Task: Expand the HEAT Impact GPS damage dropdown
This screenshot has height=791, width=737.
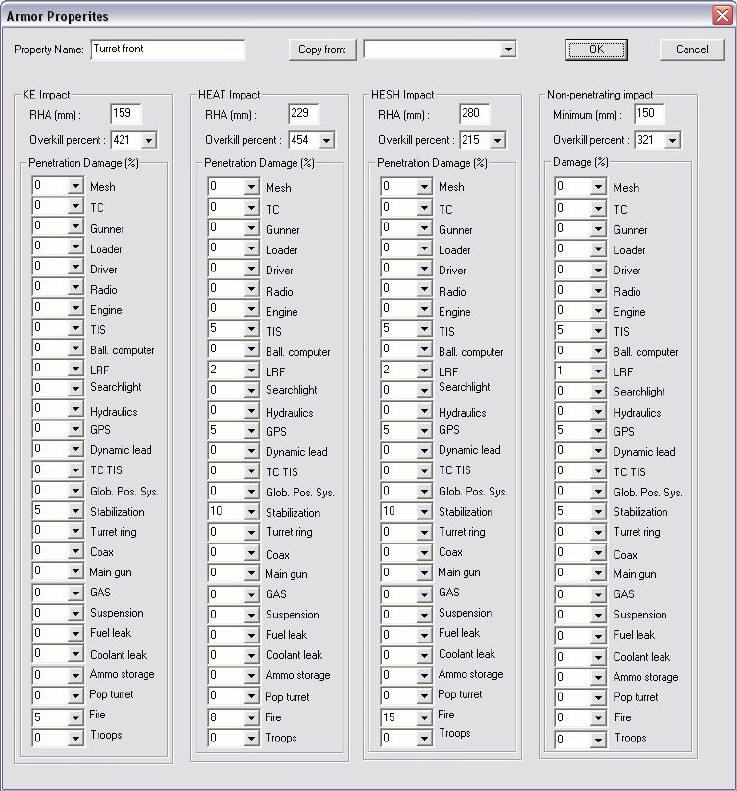Action: pyautogui.click(x=251, y=430)
